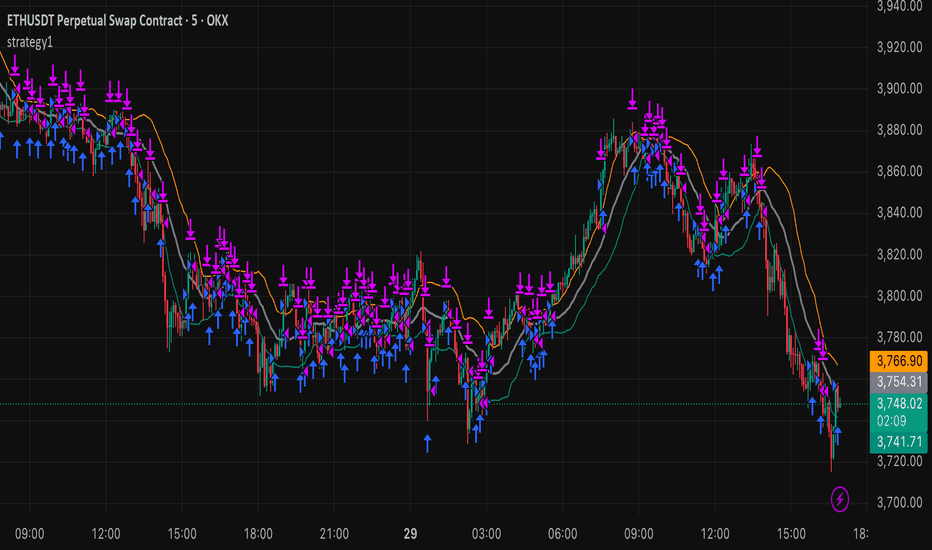932x550 pixels.
Task: Select the strategy1 indicator label
Action: (30, 42)
